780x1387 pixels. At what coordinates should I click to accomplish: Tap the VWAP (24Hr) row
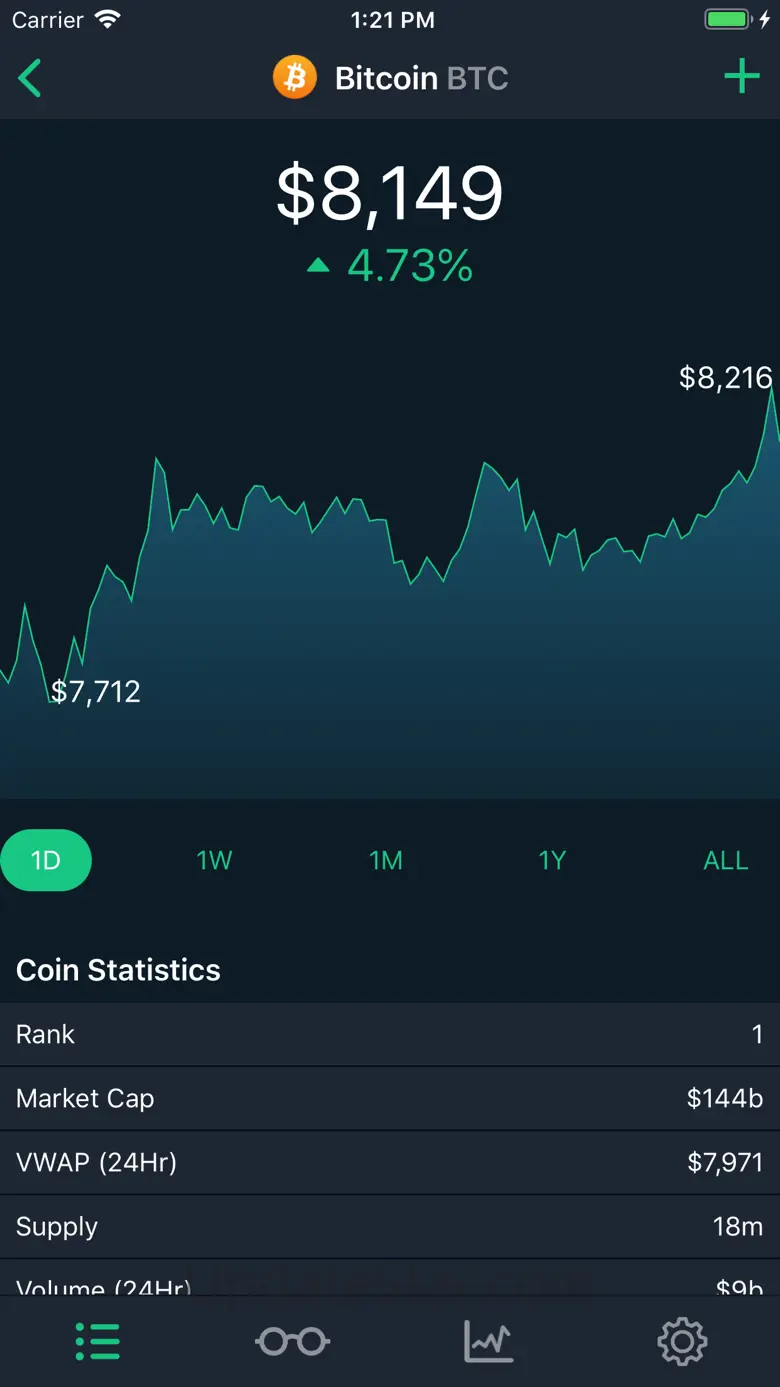[x=390, y=1162]
